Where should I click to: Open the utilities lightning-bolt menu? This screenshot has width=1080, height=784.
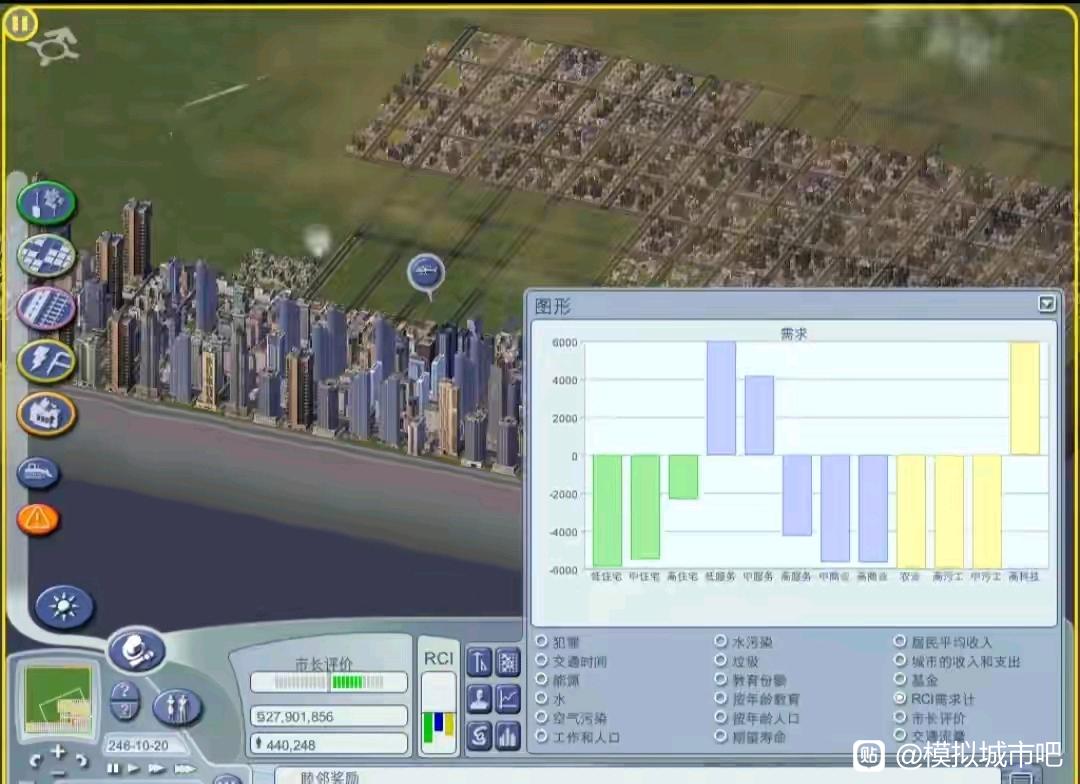click(46, 360)
